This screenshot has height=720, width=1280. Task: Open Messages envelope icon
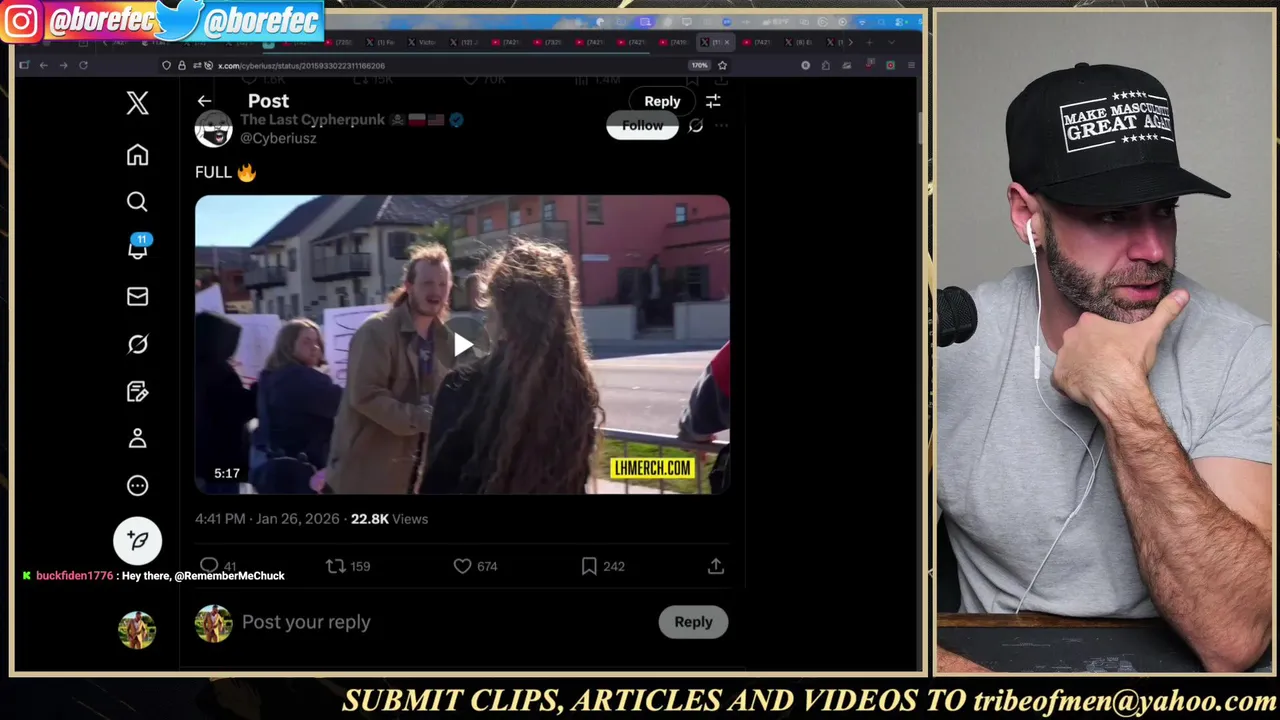[138, 296]
